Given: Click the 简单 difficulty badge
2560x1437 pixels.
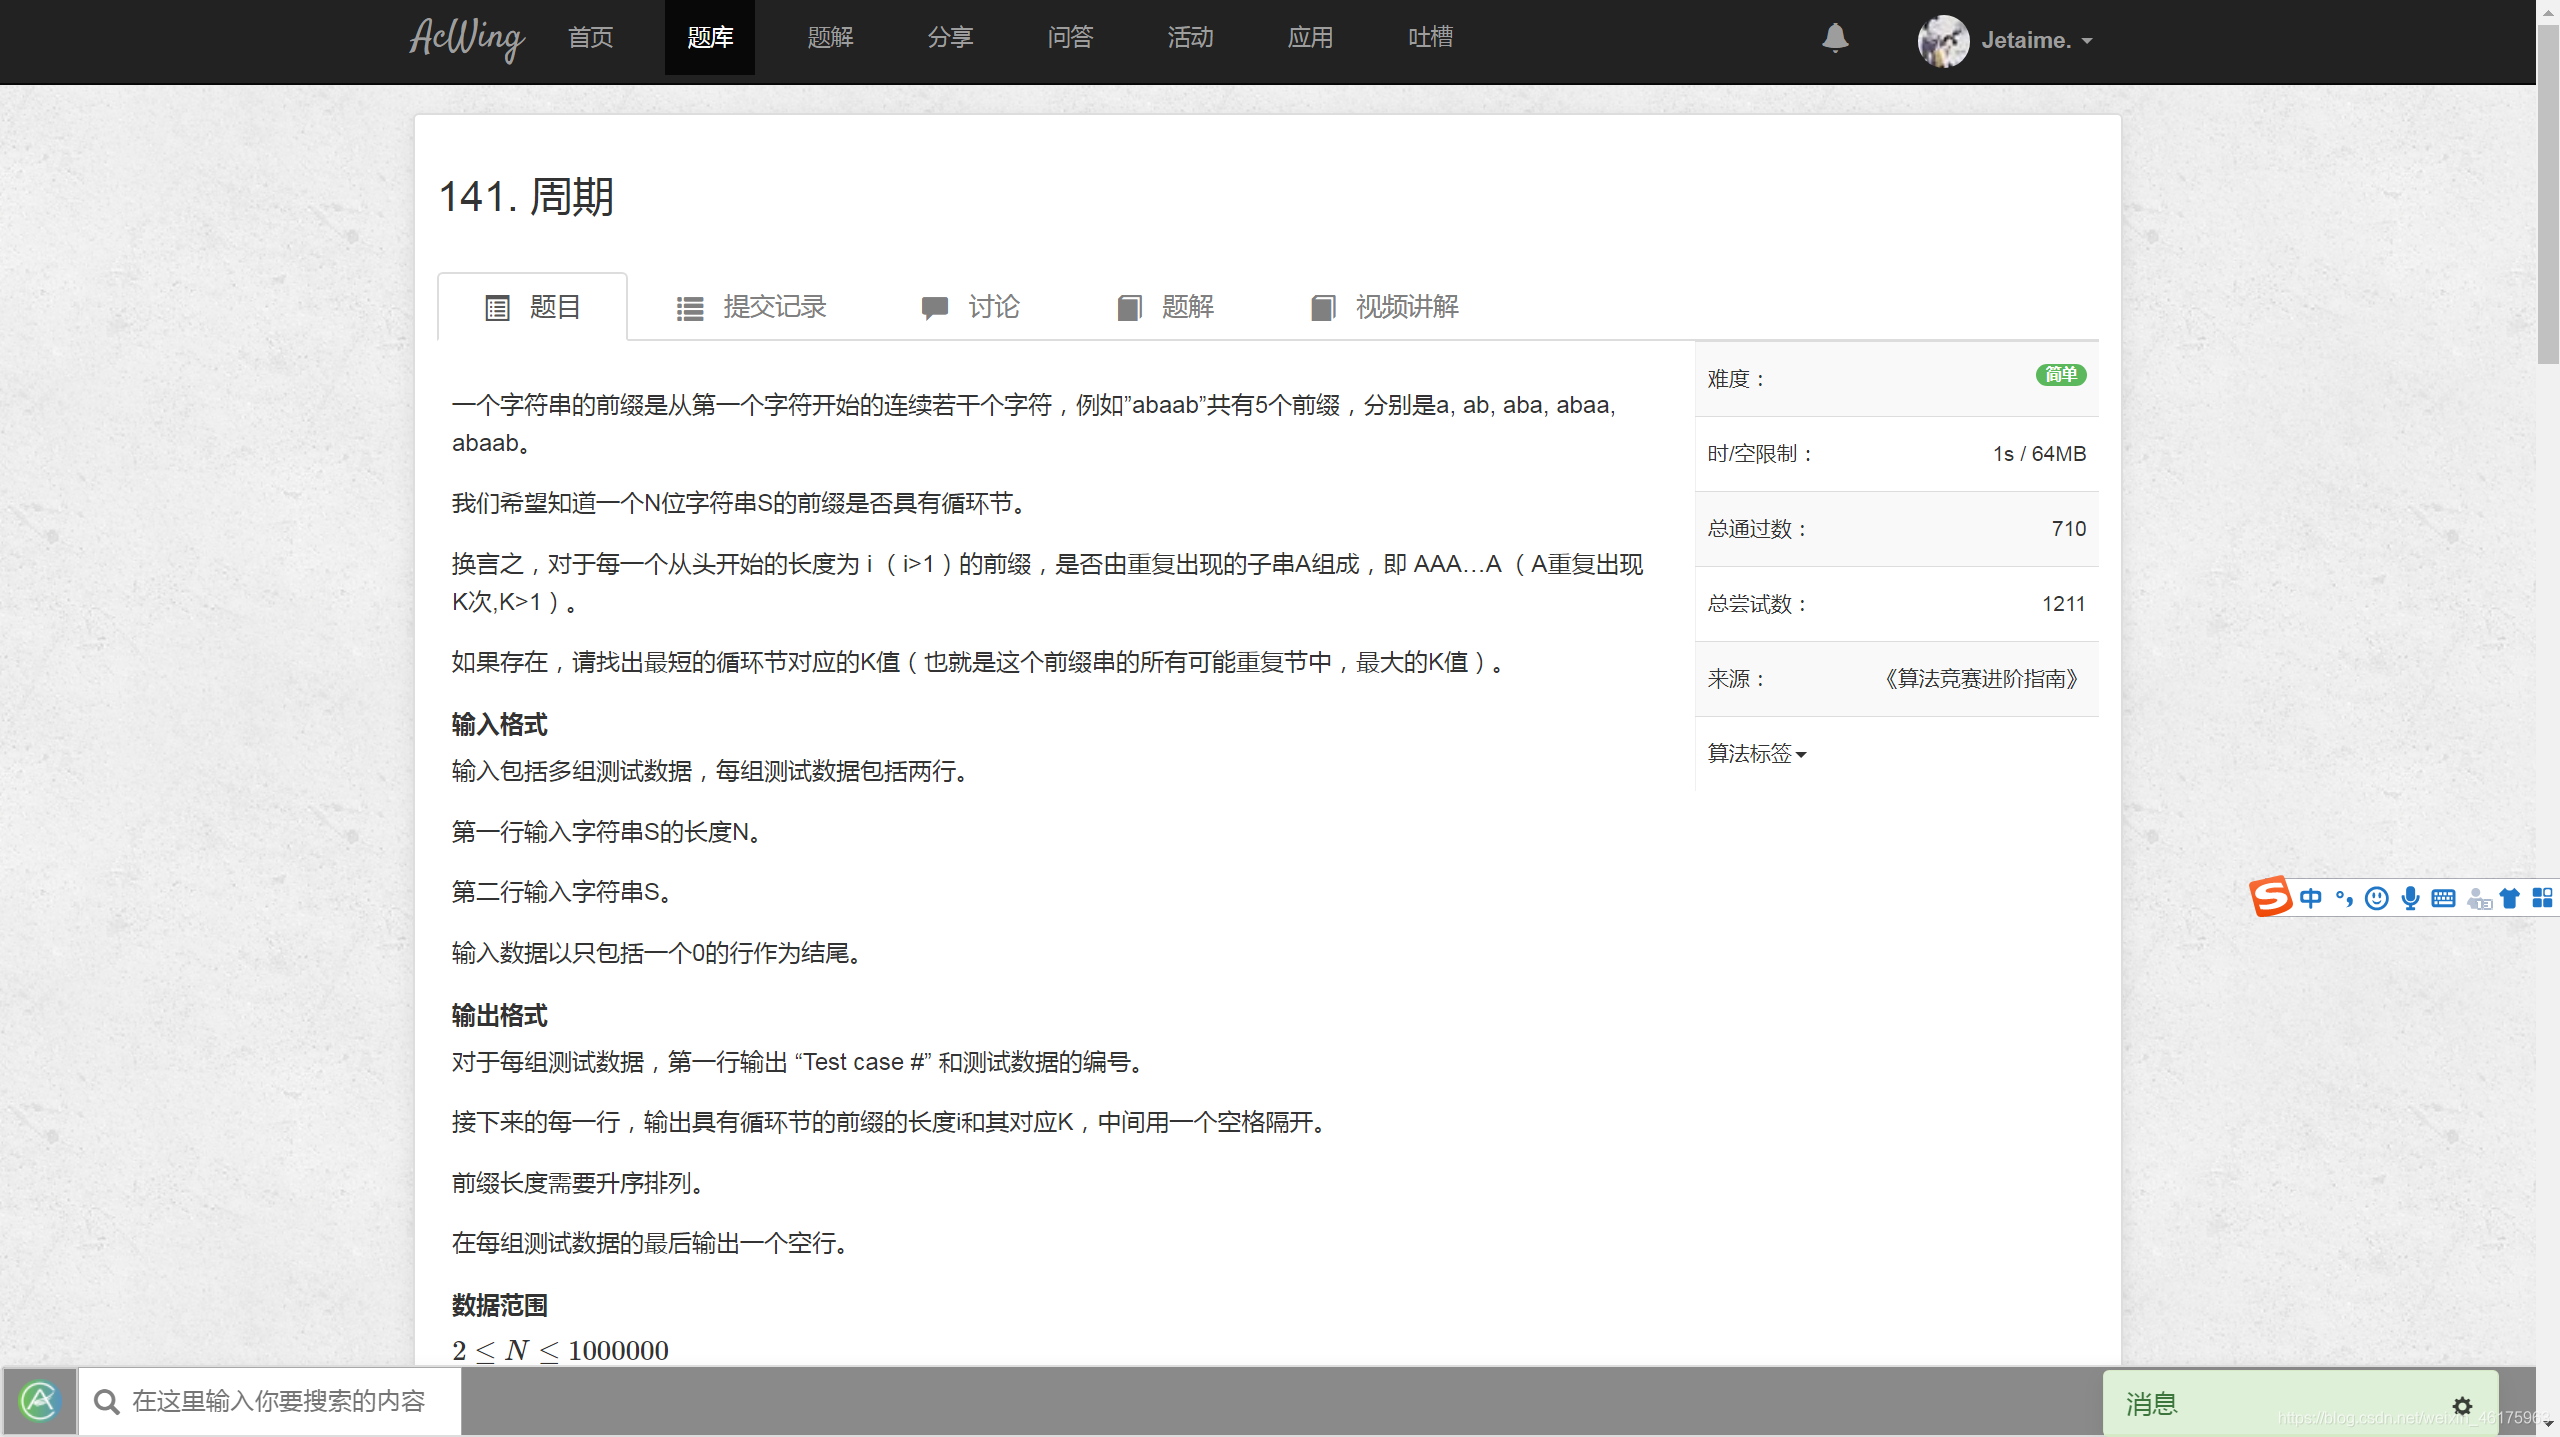Looking at the screenshot, I should tap(2061, 375).
